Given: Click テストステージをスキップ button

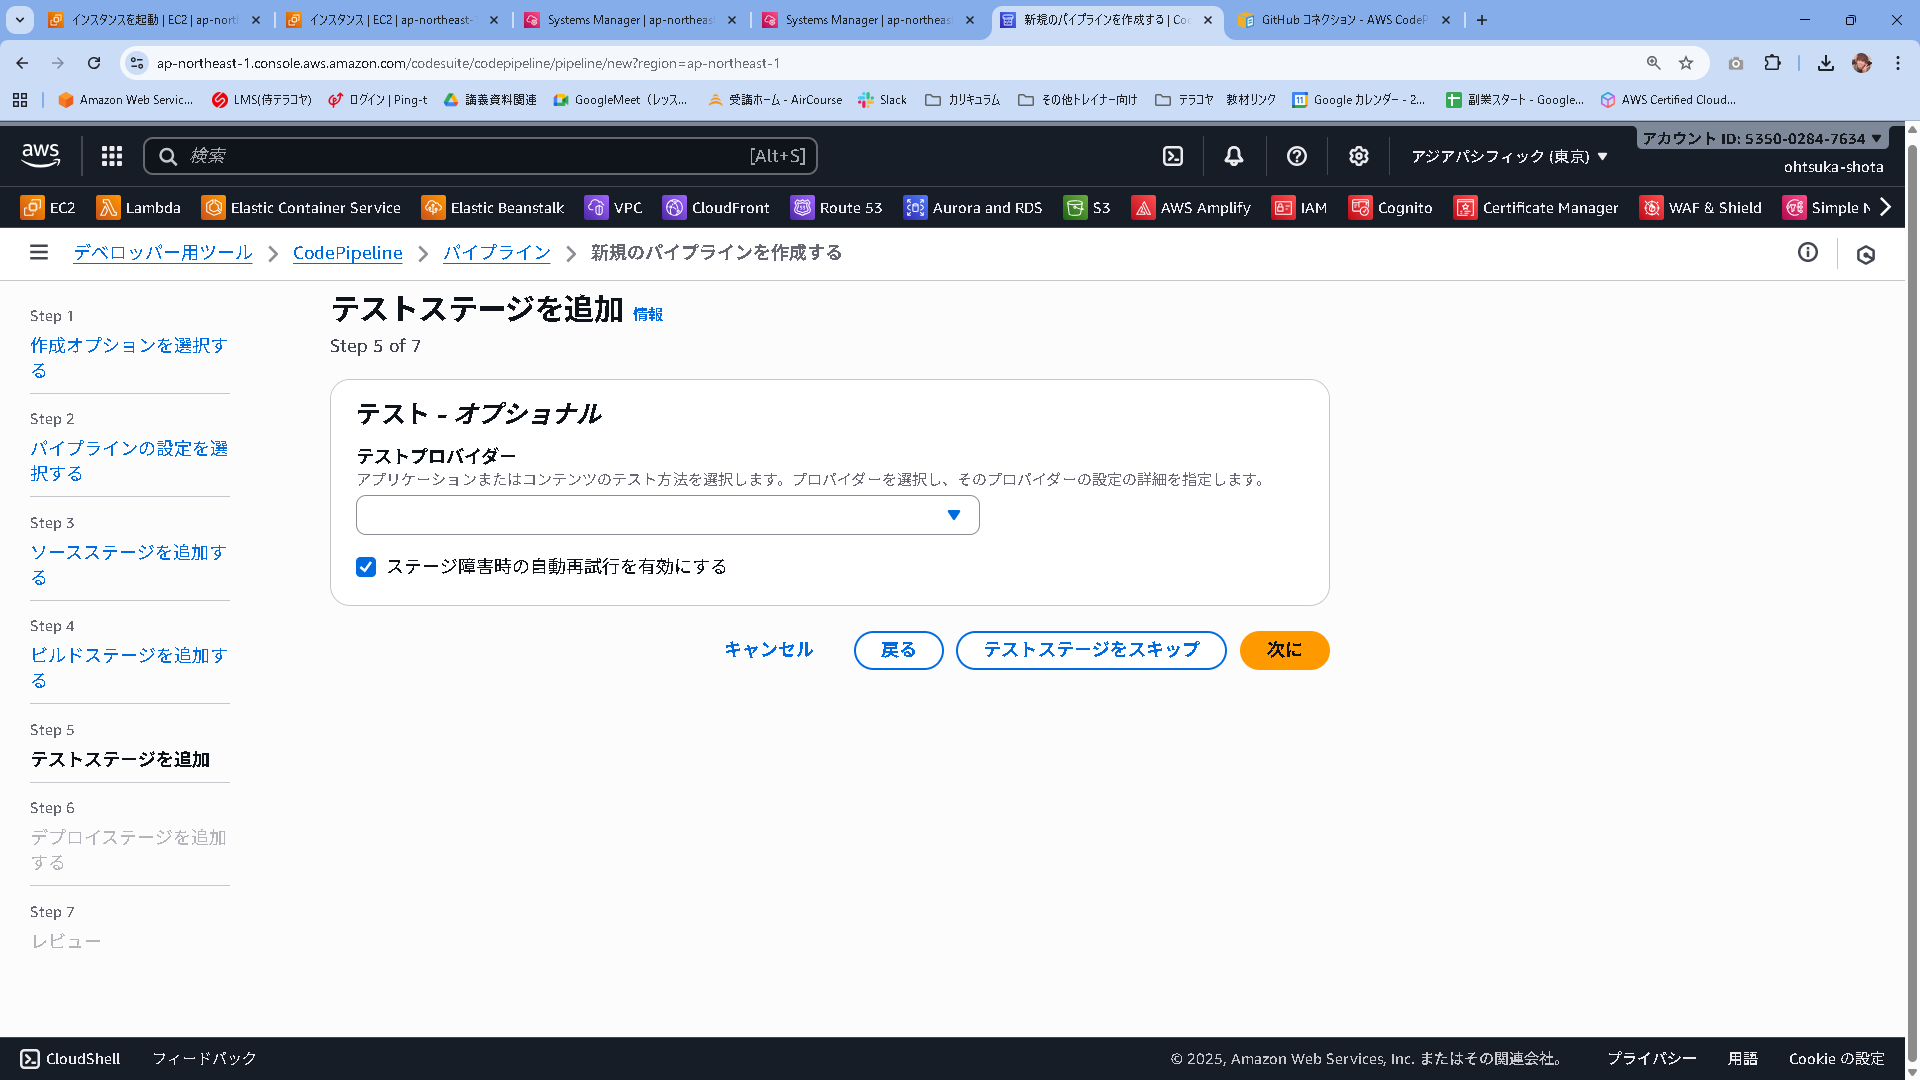Looking at the screenshot, I should pos(1090,650).
